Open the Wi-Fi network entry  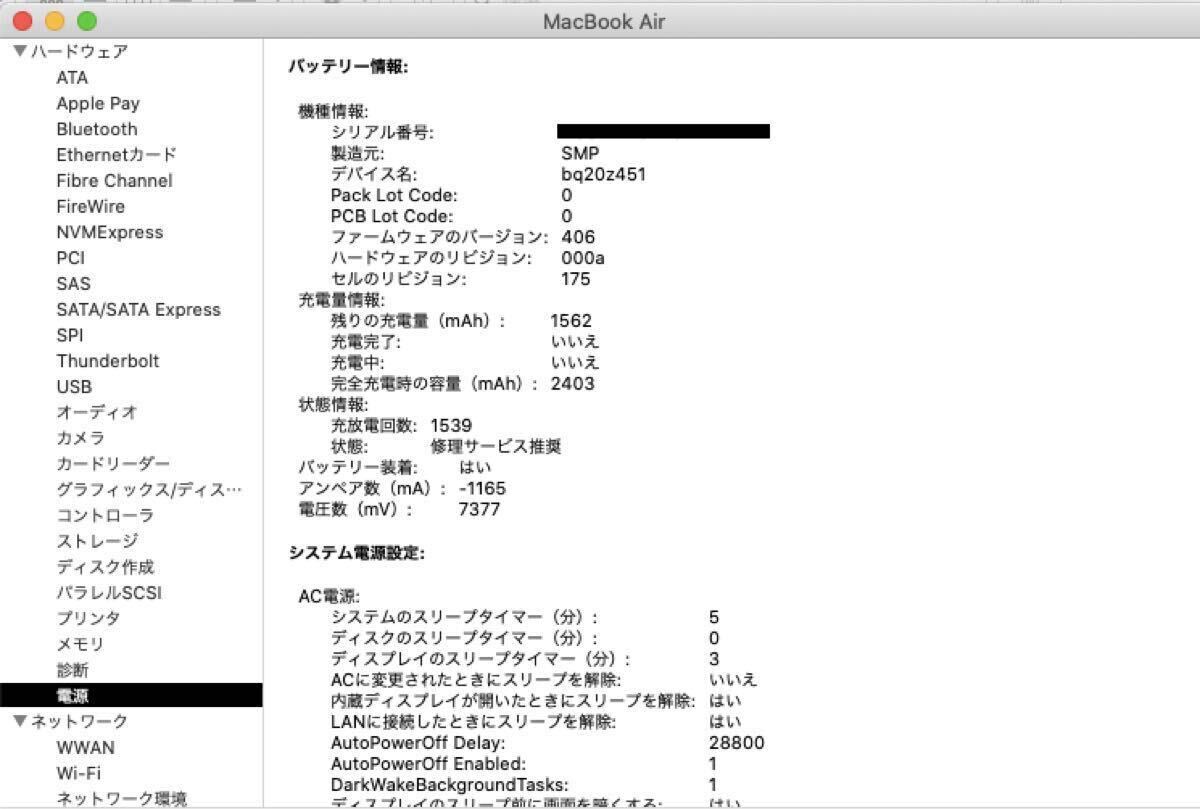[x=78, y=773]
